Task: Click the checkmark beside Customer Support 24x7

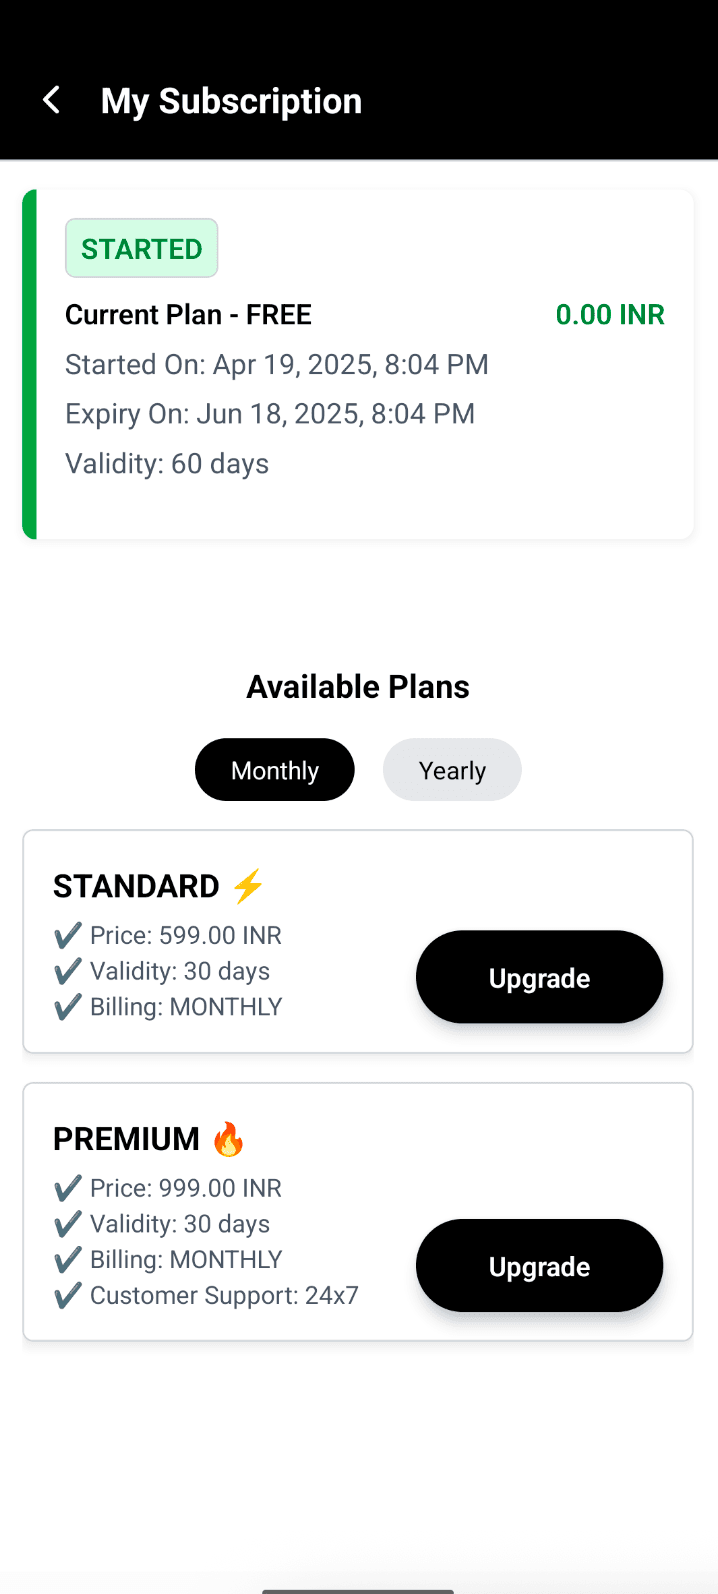Action: coord(65,1295)
